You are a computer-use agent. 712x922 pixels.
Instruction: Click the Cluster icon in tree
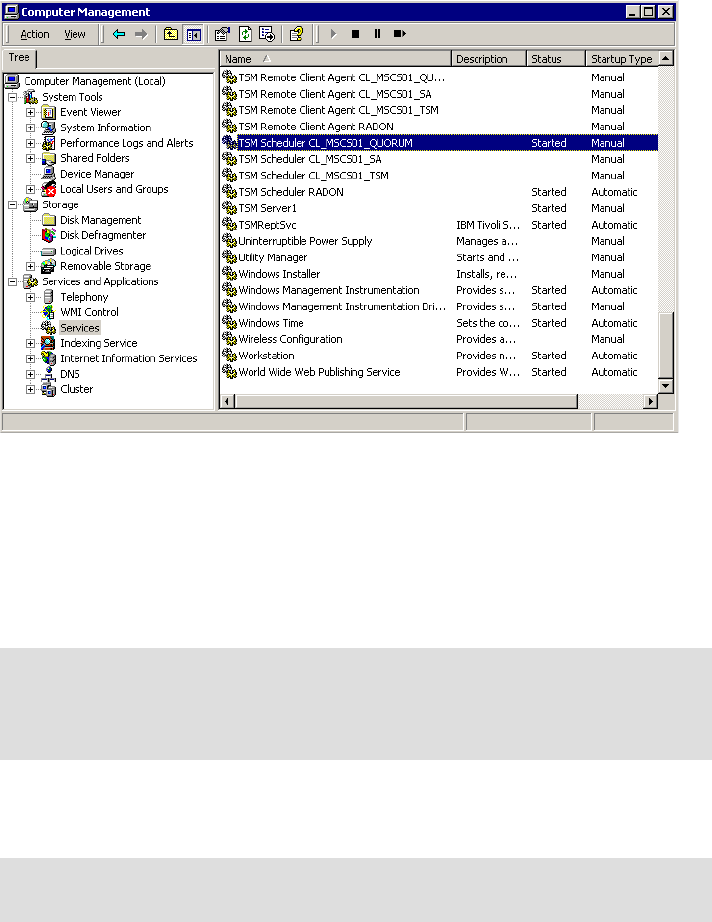(48, 389)
